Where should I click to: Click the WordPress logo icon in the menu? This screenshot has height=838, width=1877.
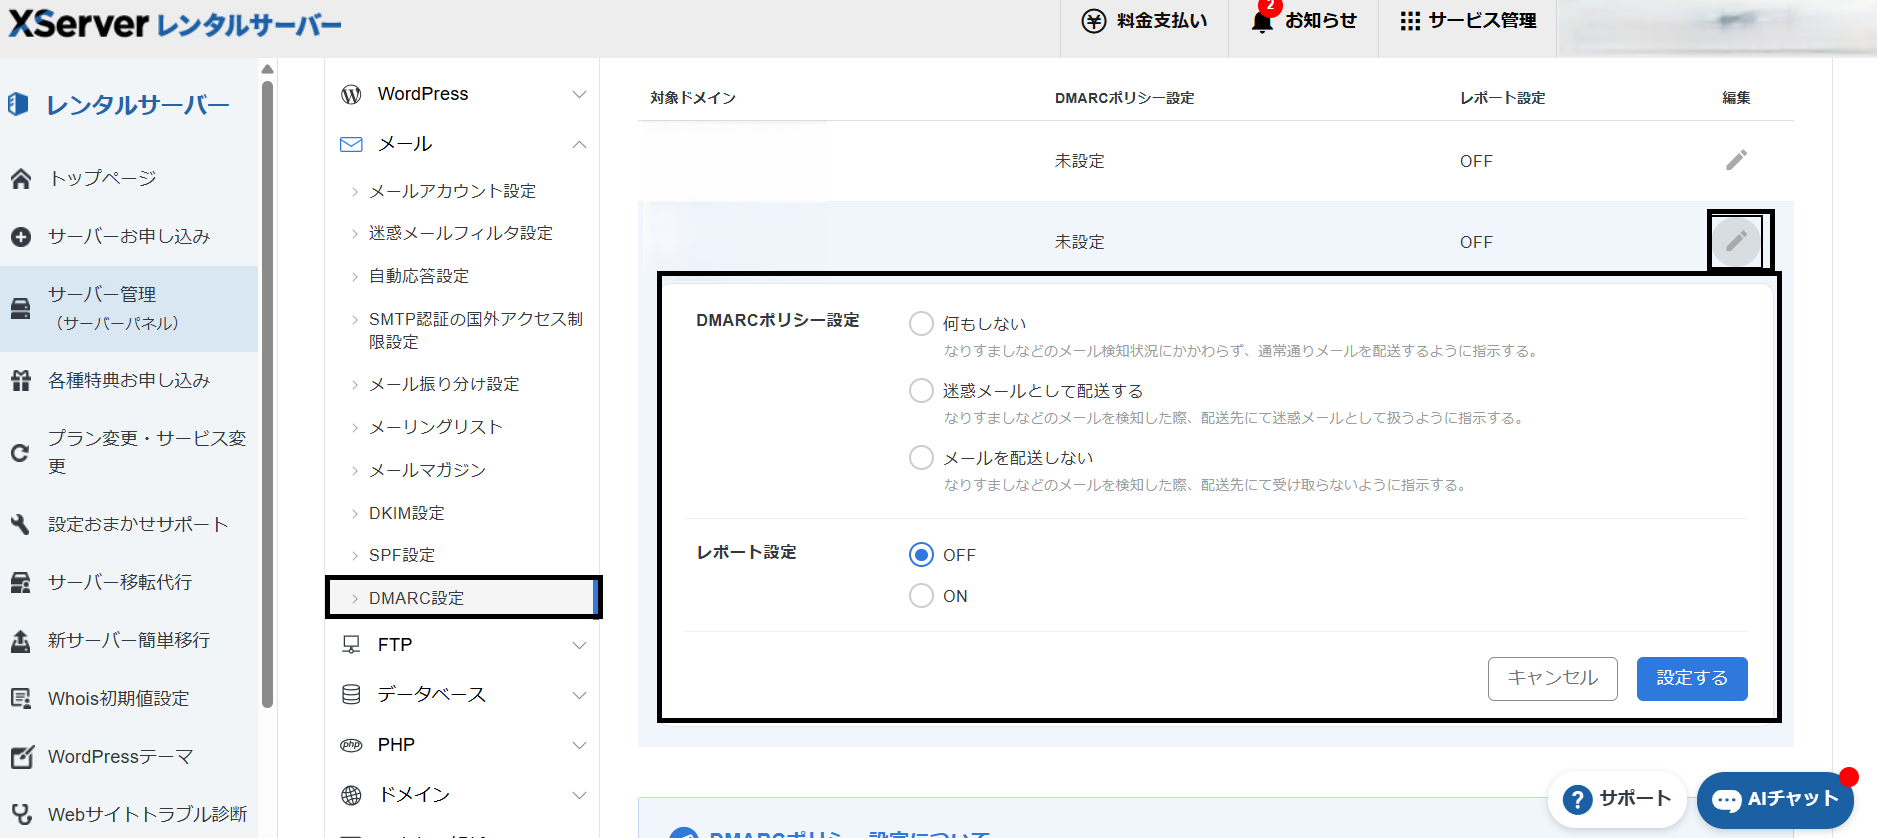click(351, 94)
